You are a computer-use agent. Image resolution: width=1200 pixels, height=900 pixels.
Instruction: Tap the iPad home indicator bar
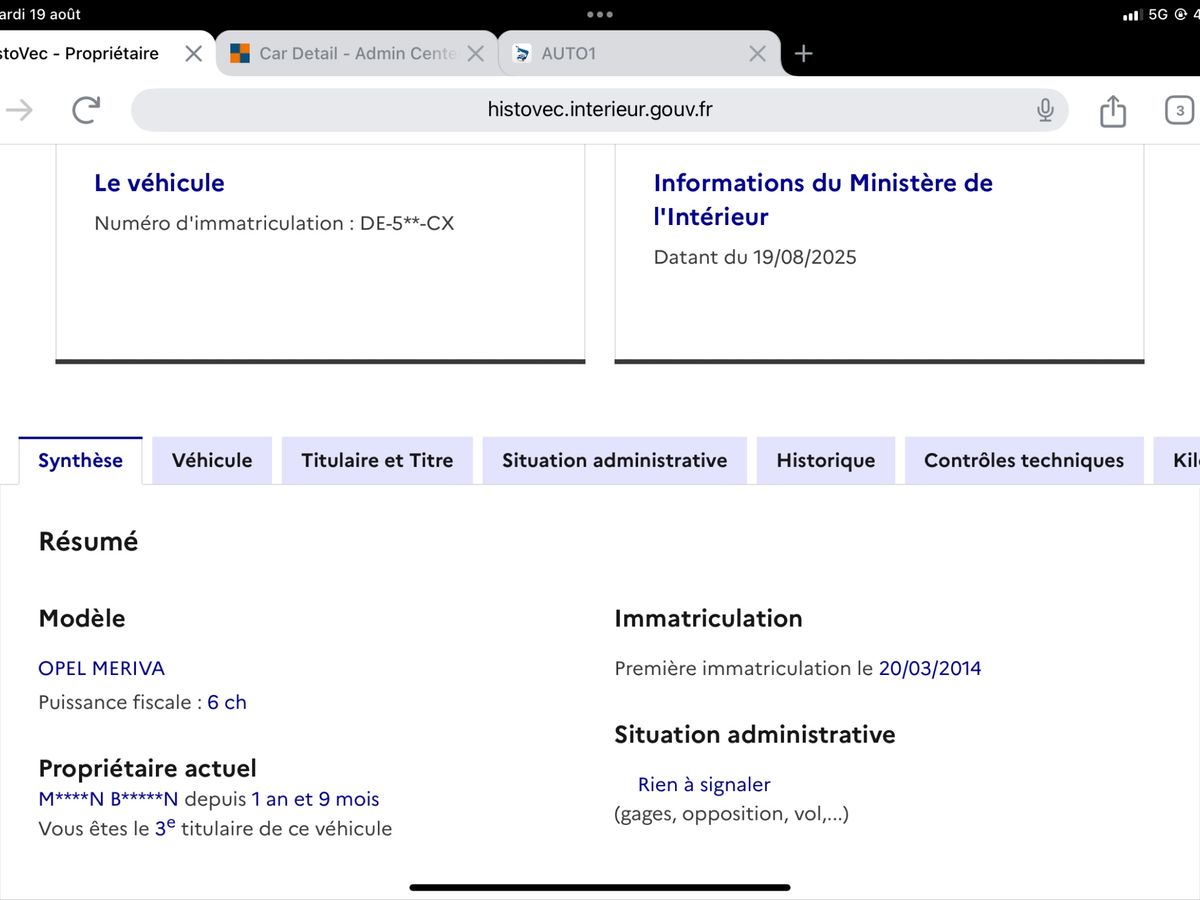click(x=600, y=887)
